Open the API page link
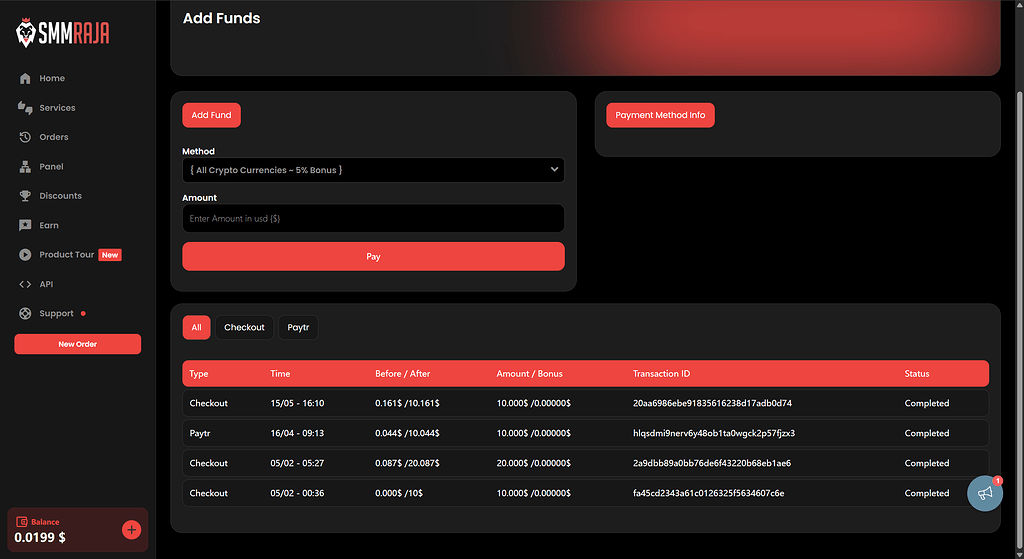The width and height of the screenshot is (1024, 559). pyautogui.click(x=46, y=284)
